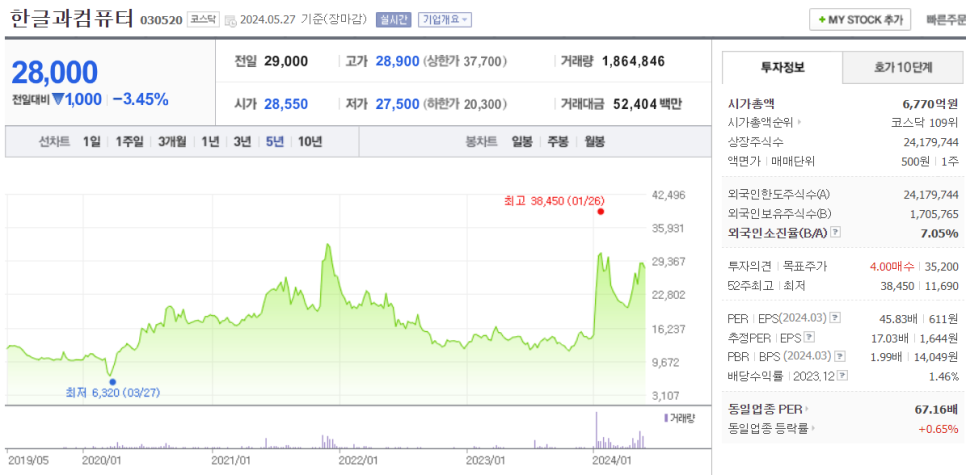
Task: Click help icon next to PBR BPS
Action: click(x=840, y=356)
